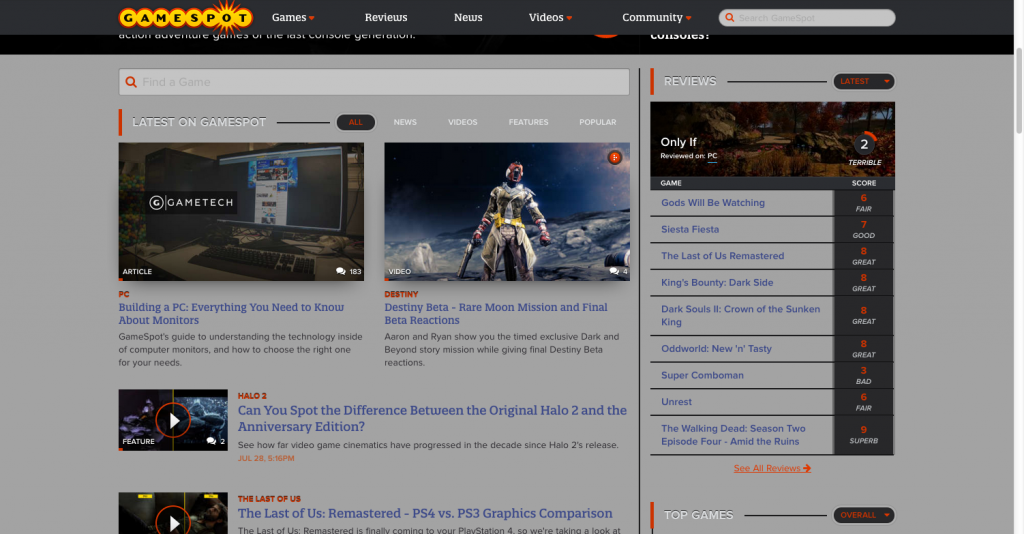Click the PC category tag
The image size is (1024, 534).
pyautogui.click(x=124, y=294)
